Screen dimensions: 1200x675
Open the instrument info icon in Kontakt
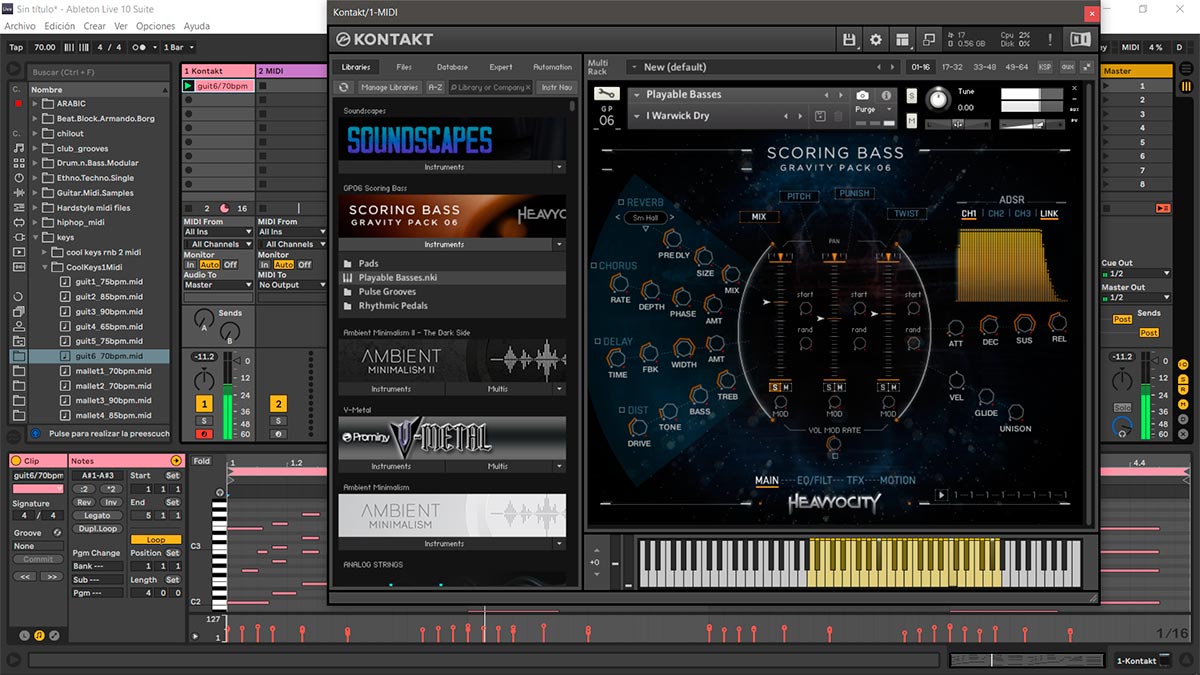coord(886,95)
